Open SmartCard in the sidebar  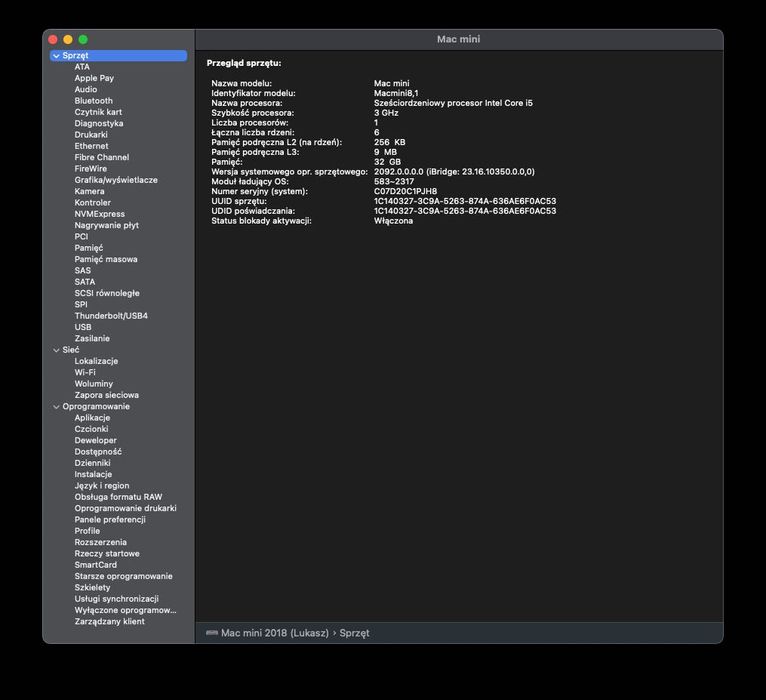[x=95, y=565]
